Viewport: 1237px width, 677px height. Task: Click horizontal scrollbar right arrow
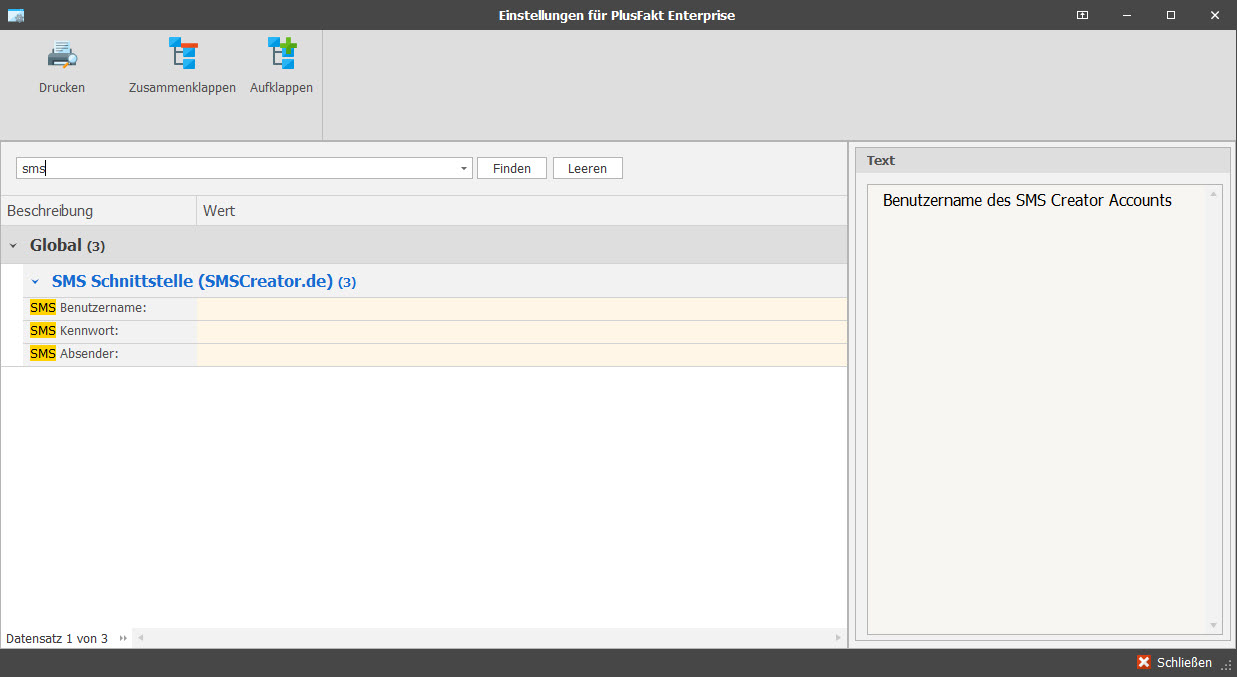point(839,638)
